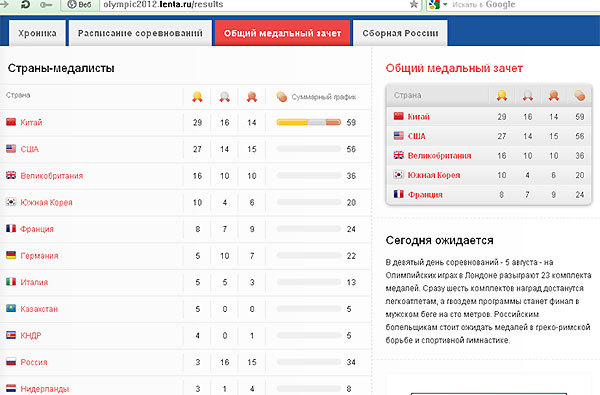Open the Расписание соревнований tab

140,33
